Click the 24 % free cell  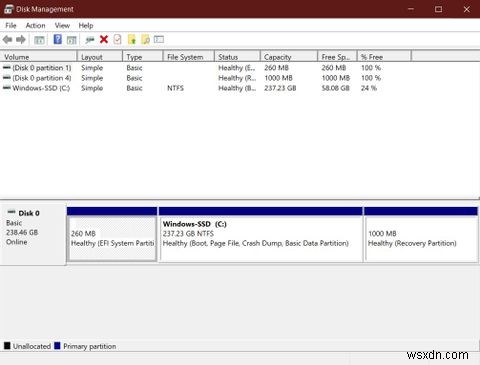(x=369, y=88)
